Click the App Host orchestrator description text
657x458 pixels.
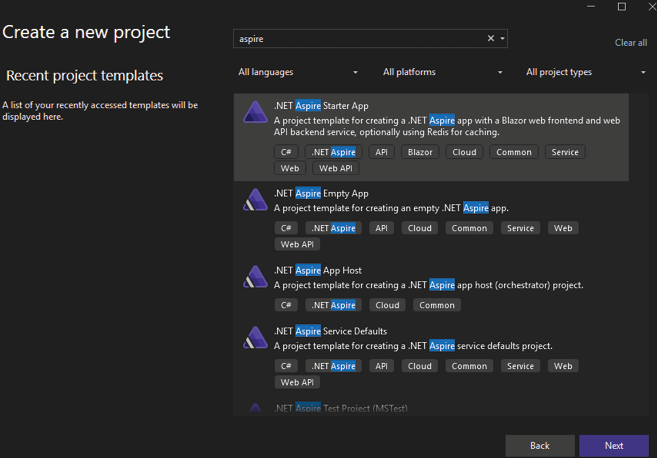(x=428, y=285)
